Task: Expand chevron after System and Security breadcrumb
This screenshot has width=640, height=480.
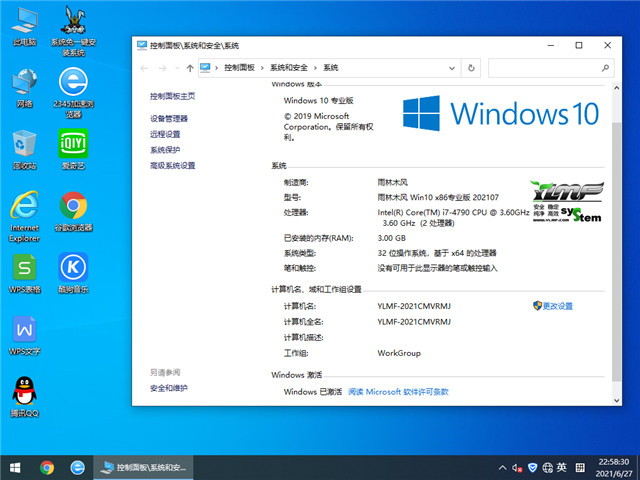Action: 316,68
